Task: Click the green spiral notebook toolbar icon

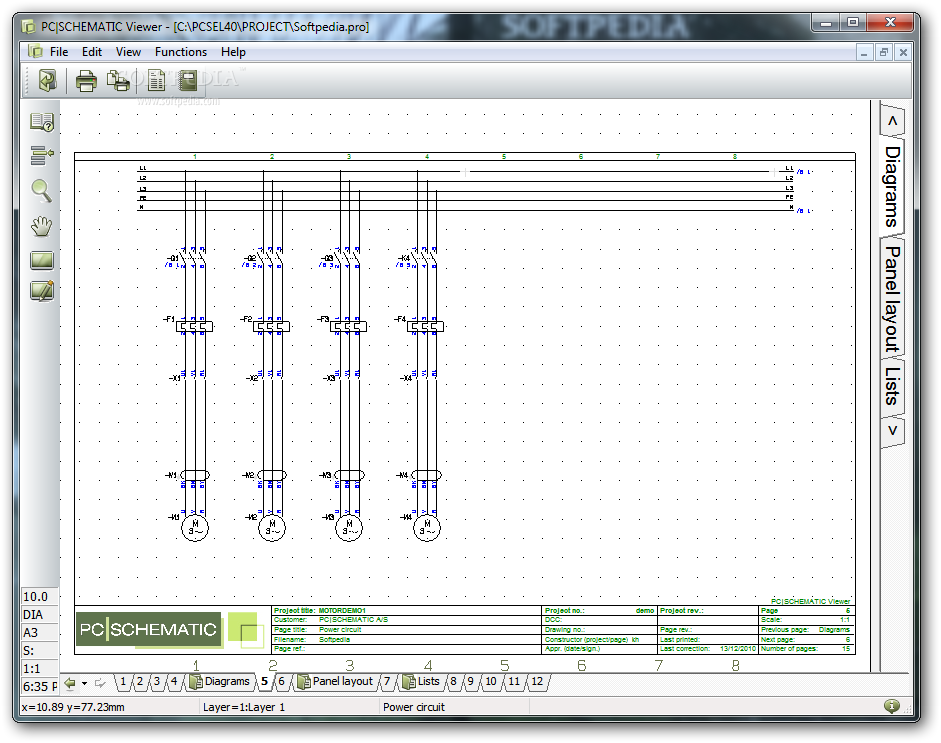Action: (x=188, y=80)
